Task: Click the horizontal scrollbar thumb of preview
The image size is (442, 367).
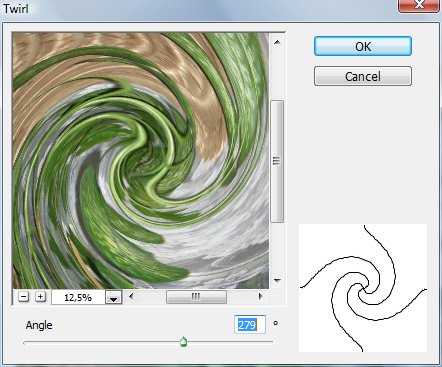Action: 196,296
